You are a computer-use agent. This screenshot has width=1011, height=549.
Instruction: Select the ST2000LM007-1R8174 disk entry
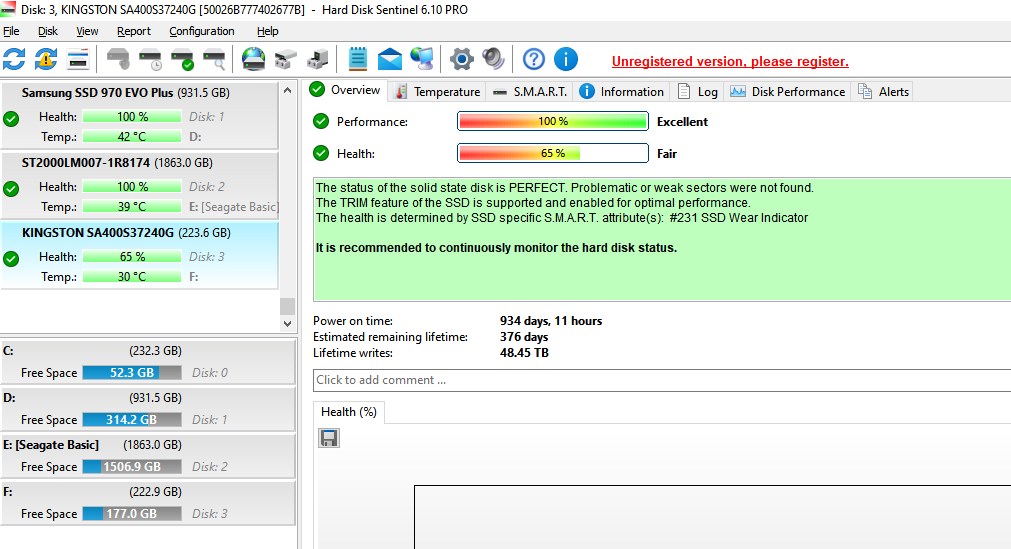click(139, 185)
